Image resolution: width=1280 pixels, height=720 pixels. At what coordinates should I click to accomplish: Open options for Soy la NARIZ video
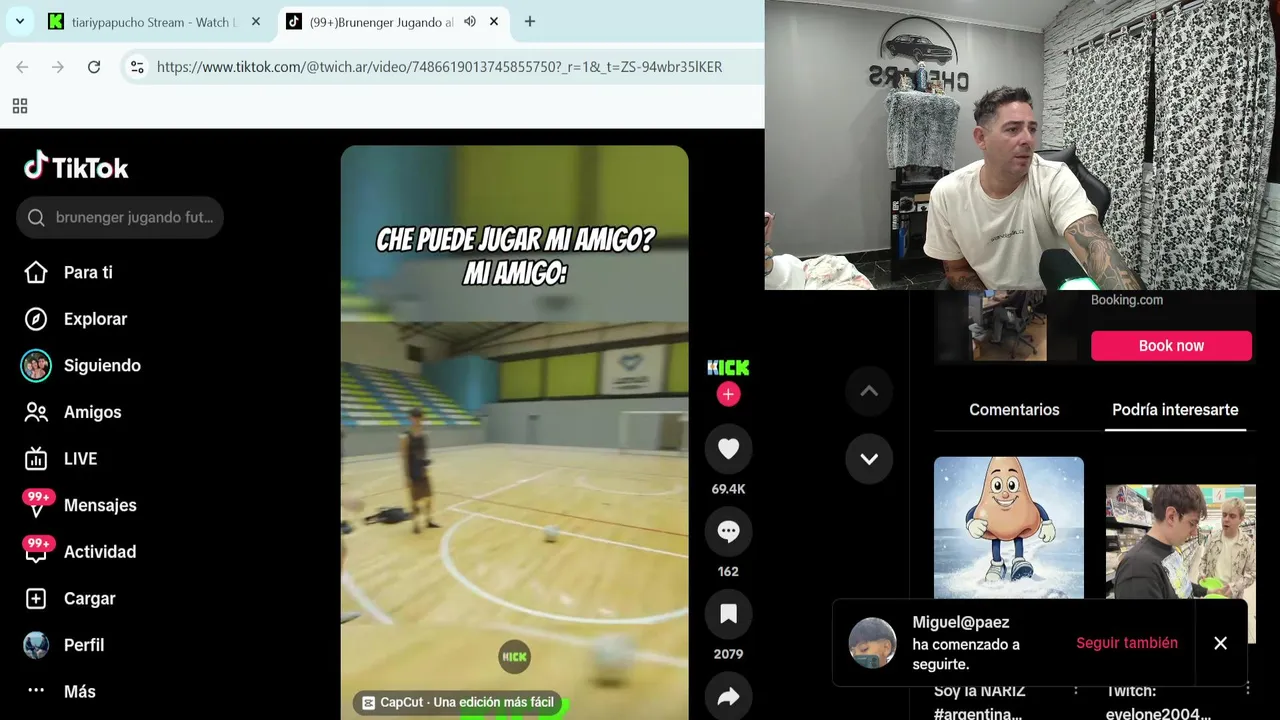(1076, 689)
